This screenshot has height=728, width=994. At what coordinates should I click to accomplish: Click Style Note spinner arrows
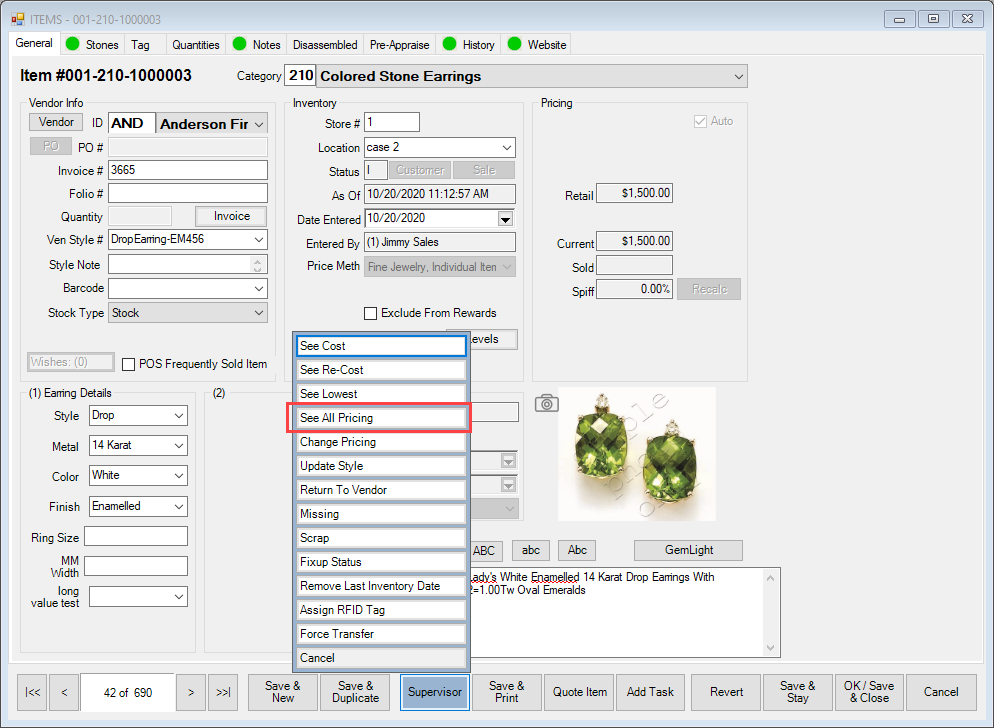pyautogui.click(x=258, y=265)
